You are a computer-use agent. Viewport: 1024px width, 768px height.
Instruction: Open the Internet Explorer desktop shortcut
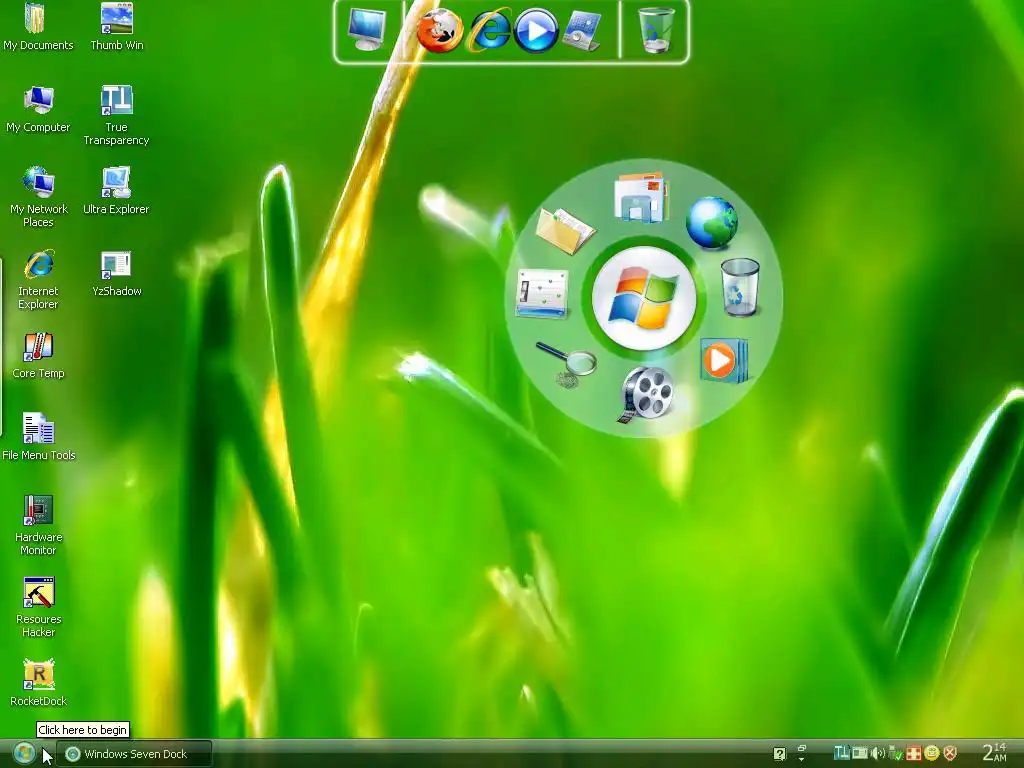(39, 280)
